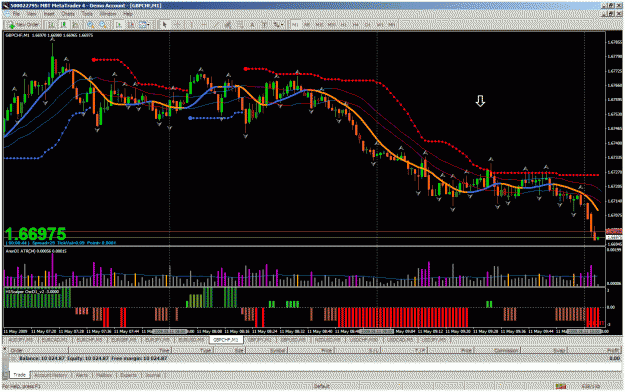The height and width of the screenshot is (392, 625).
Task: Select the GBPCHF,M1 chart tab
Action: point(226,340)
